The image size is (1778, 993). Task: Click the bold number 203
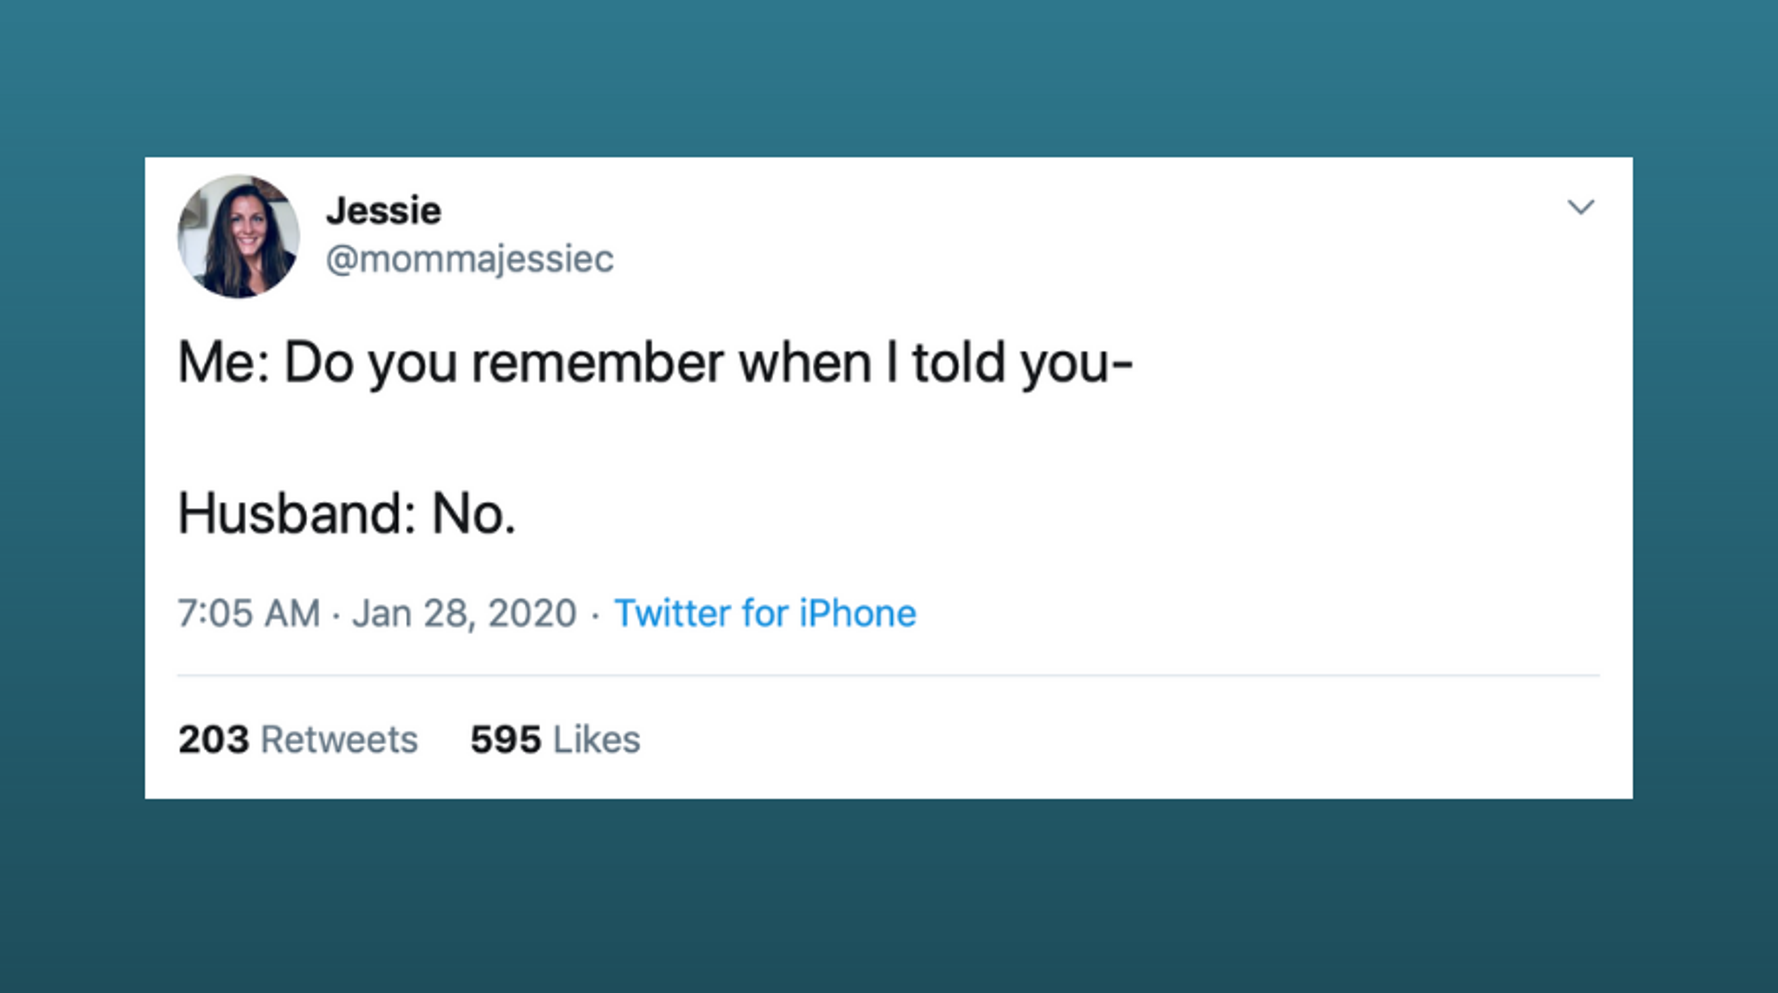coord(213,740)
